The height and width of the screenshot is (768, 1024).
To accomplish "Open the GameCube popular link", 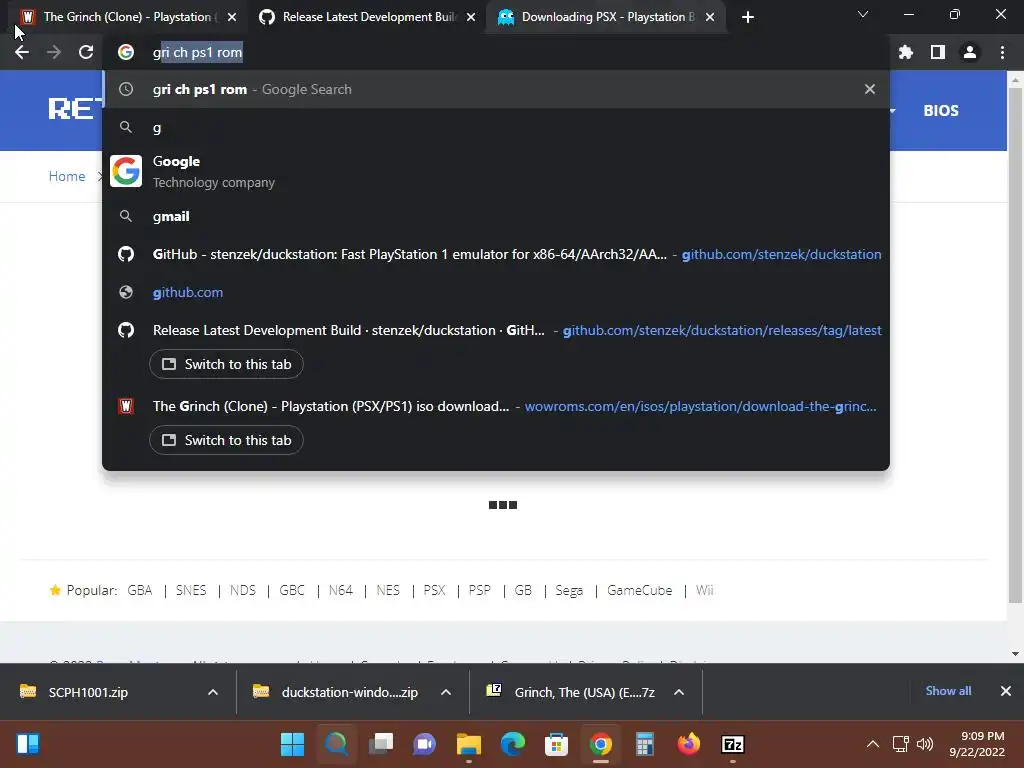I will coord(639,590).
